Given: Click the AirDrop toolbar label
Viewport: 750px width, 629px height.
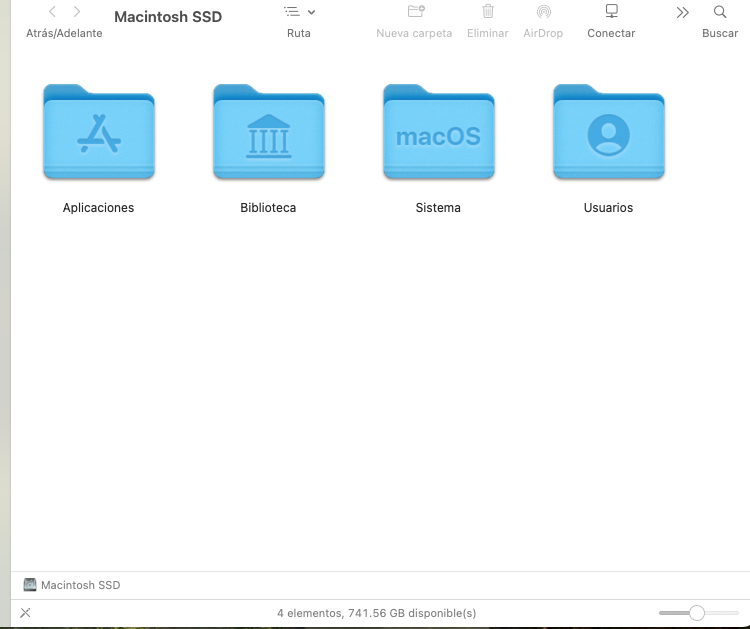Looking at the screenshot, I should (x=543, y=33).
